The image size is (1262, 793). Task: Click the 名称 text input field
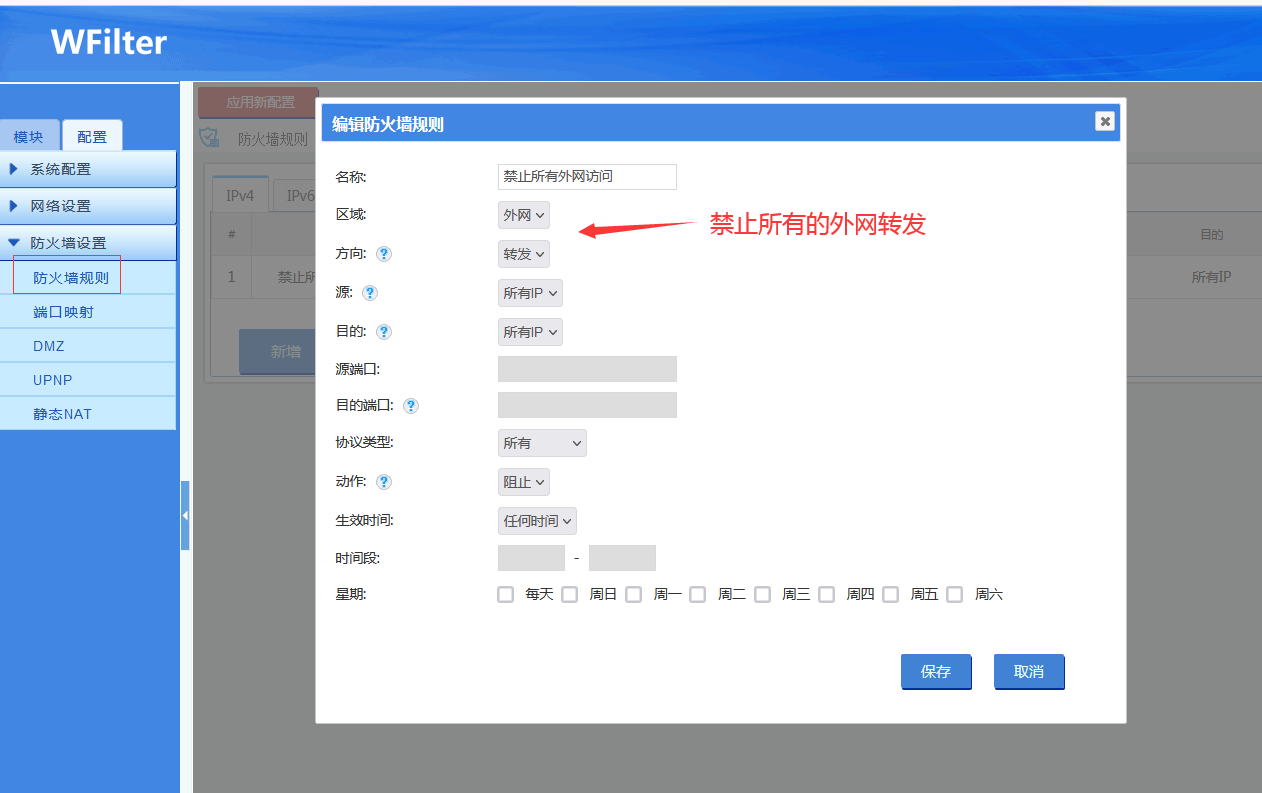pos(587,177)
